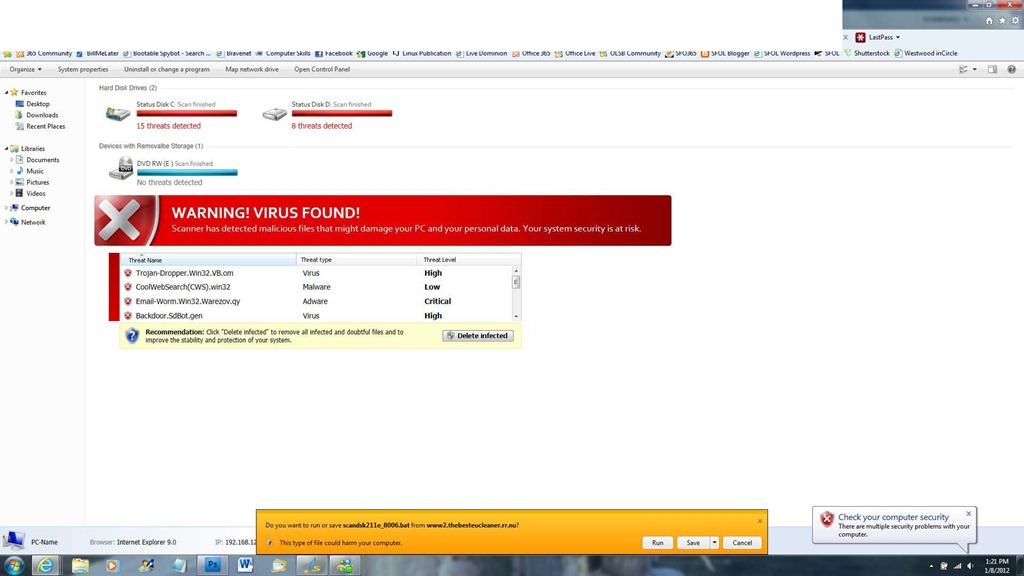This screenshot has width=1024, height=576.
Task: Click the Disk D drive icon
Action: [274, 114]
